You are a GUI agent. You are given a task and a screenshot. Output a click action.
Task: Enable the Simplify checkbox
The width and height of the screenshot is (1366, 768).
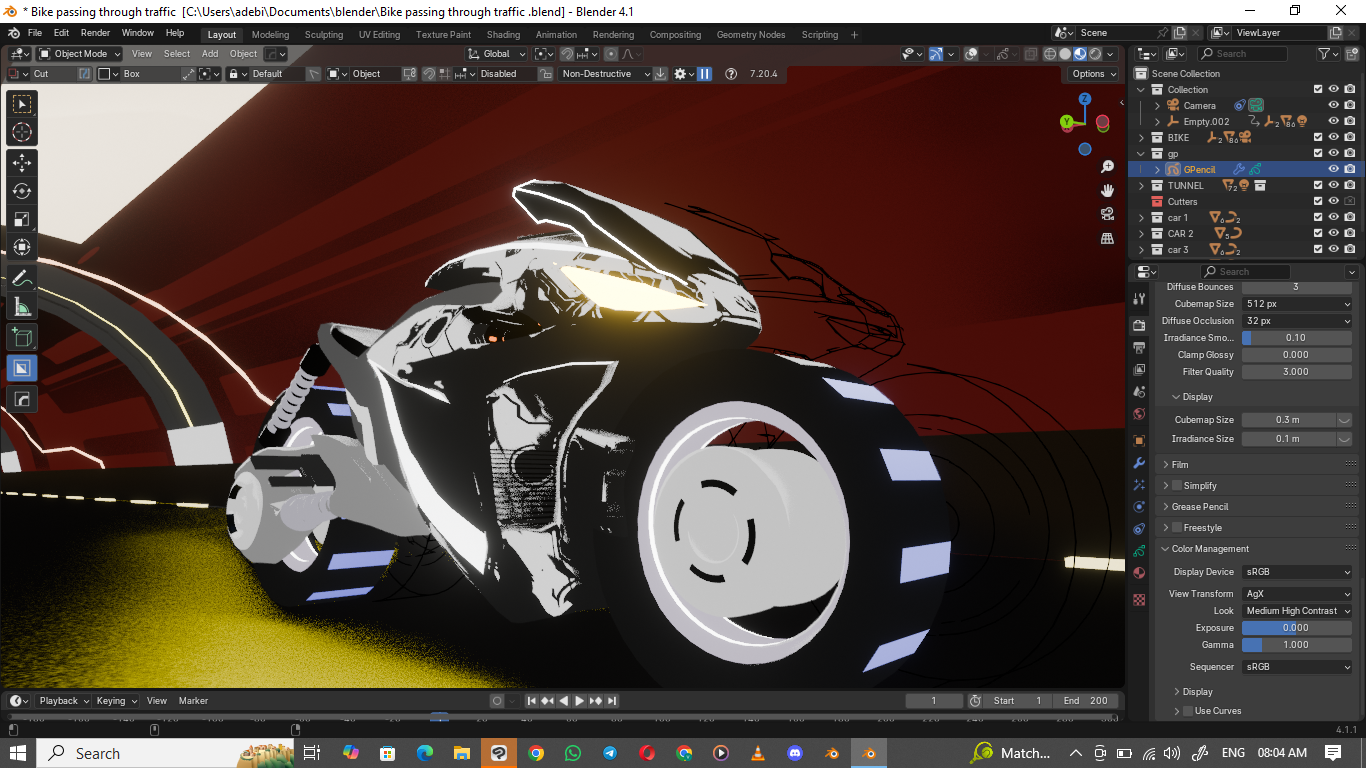click(1177, 485)
